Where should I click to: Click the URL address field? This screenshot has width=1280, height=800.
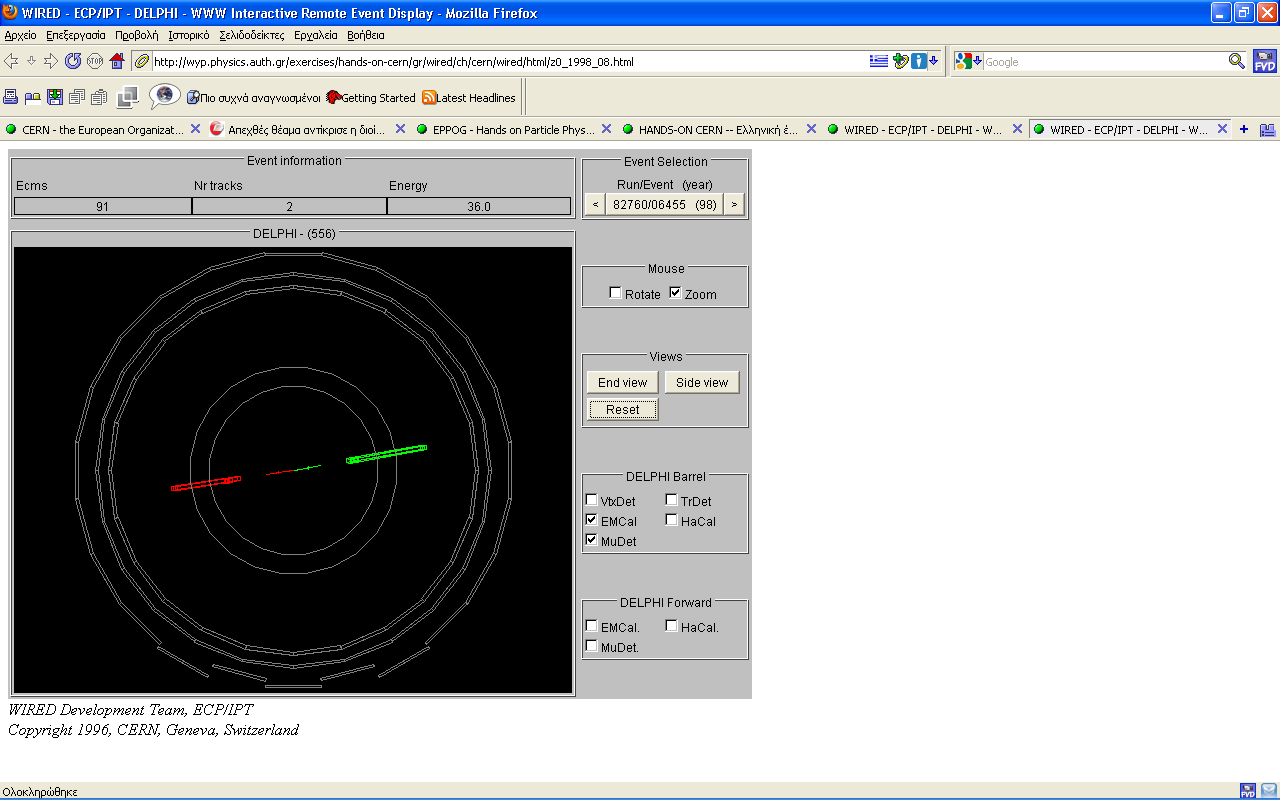[510, 62]
